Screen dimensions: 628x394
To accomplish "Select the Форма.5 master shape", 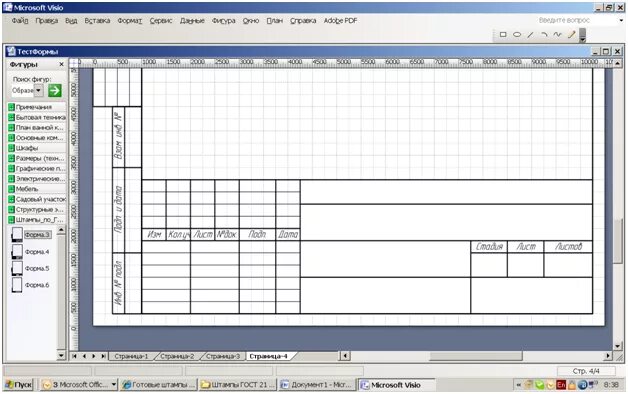I will pos(30,268).
